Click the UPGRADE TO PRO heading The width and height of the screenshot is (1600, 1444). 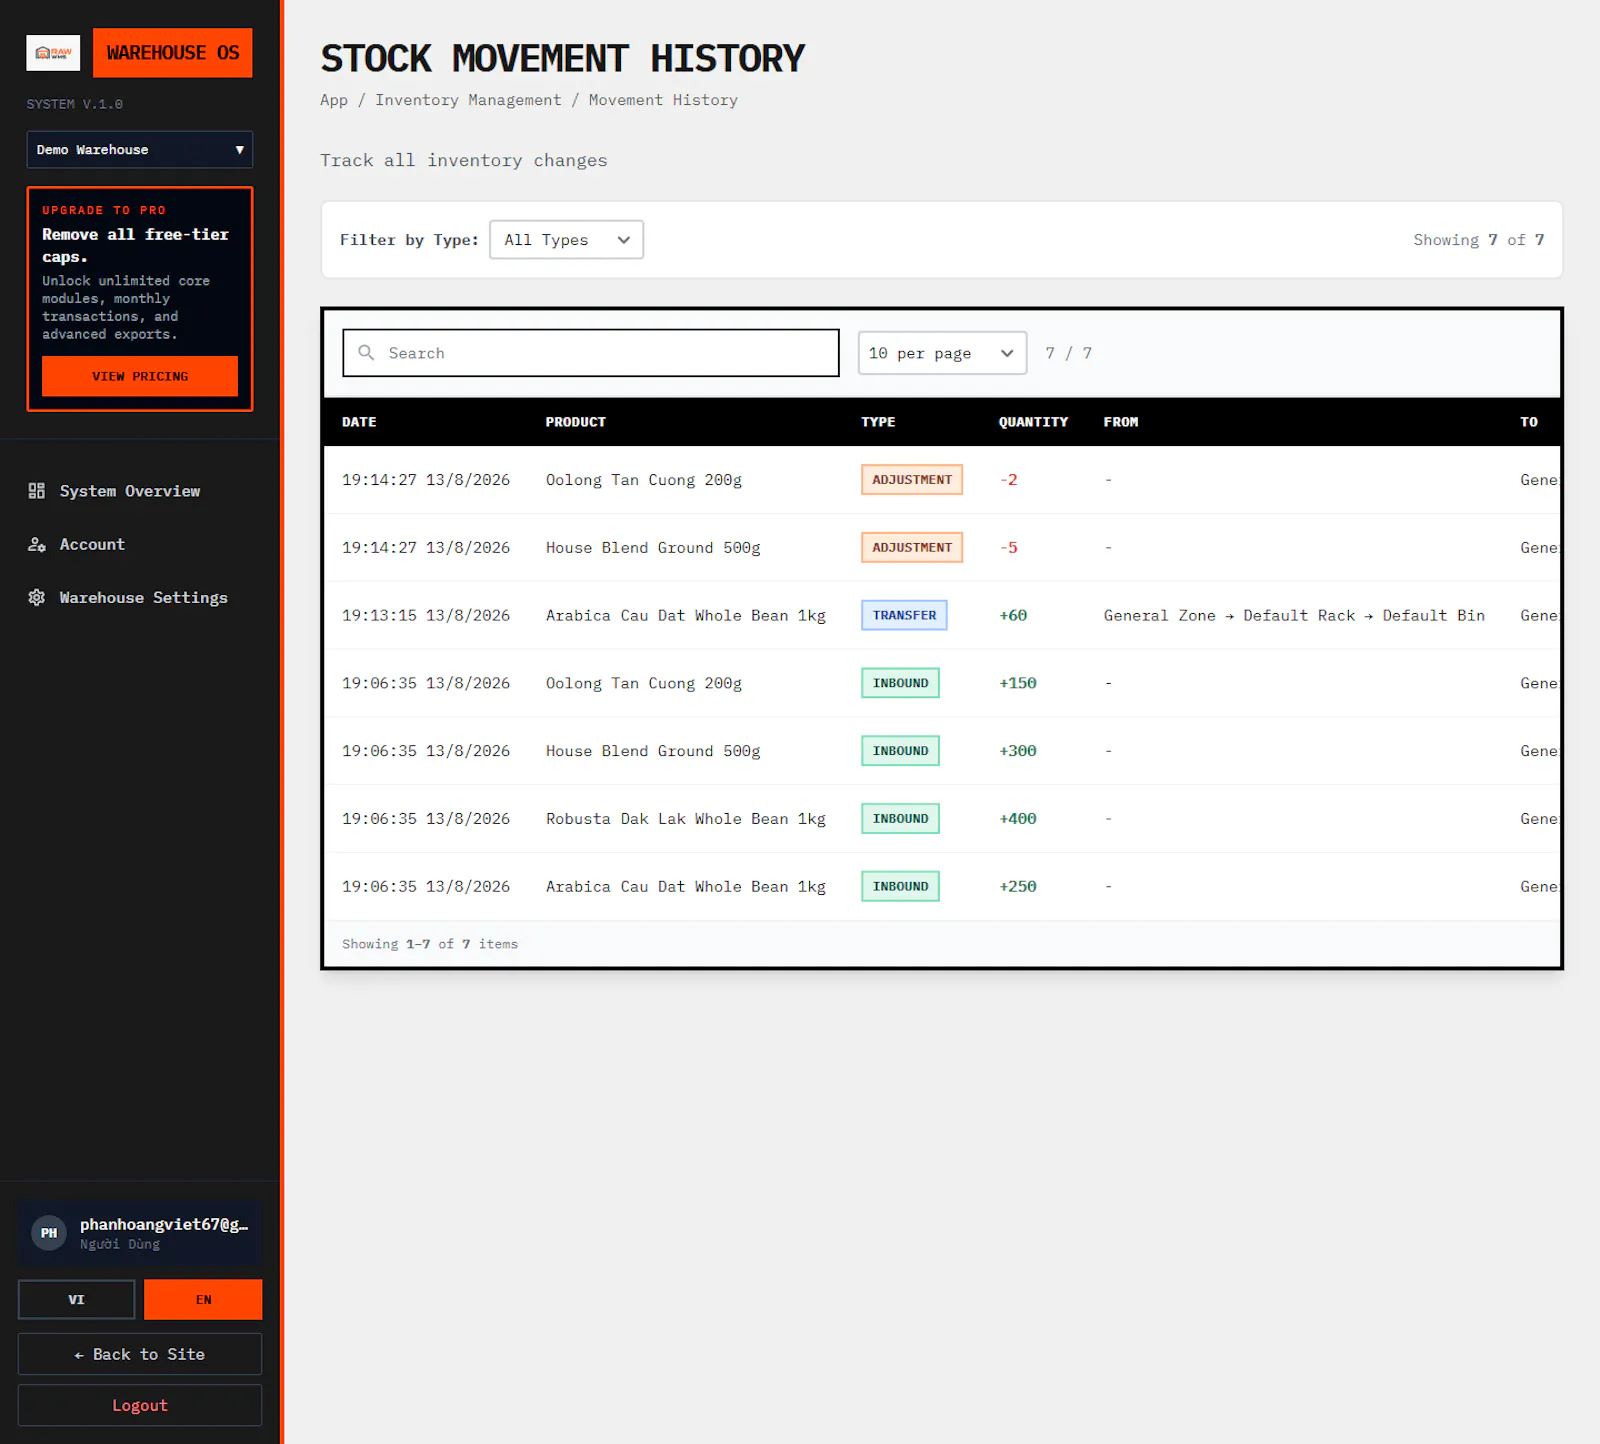(104, 210)
